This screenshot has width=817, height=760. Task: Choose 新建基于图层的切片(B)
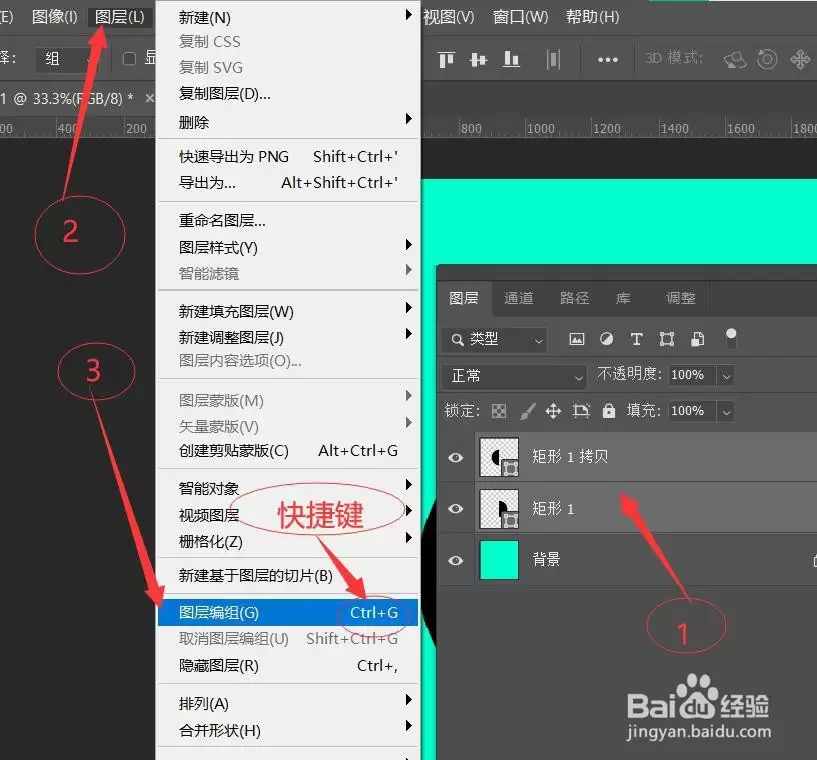point(288,576)
